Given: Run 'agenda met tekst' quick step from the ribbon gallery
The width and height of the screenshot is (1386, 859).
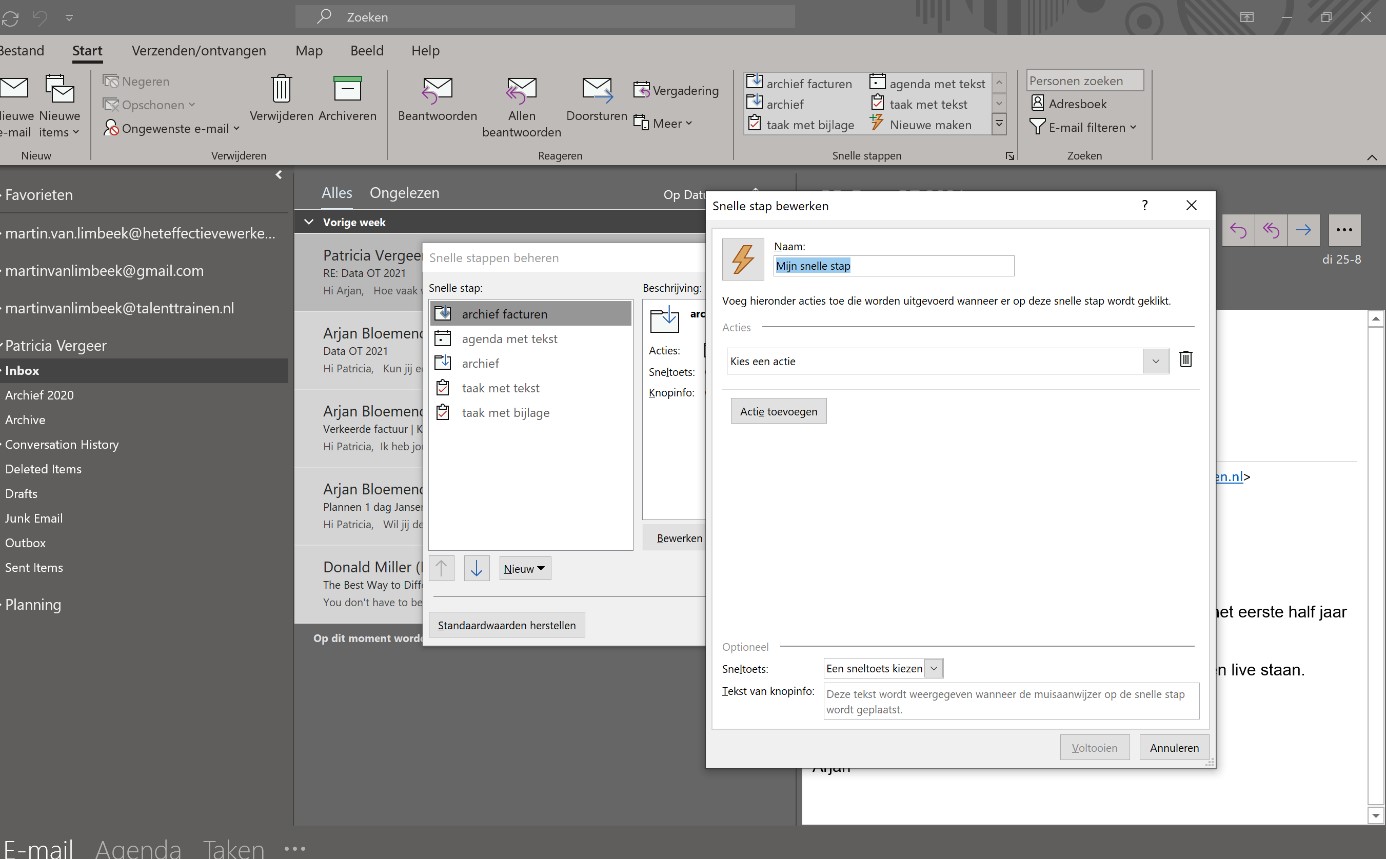Looking at the screenshot, I should click(928, 84).
